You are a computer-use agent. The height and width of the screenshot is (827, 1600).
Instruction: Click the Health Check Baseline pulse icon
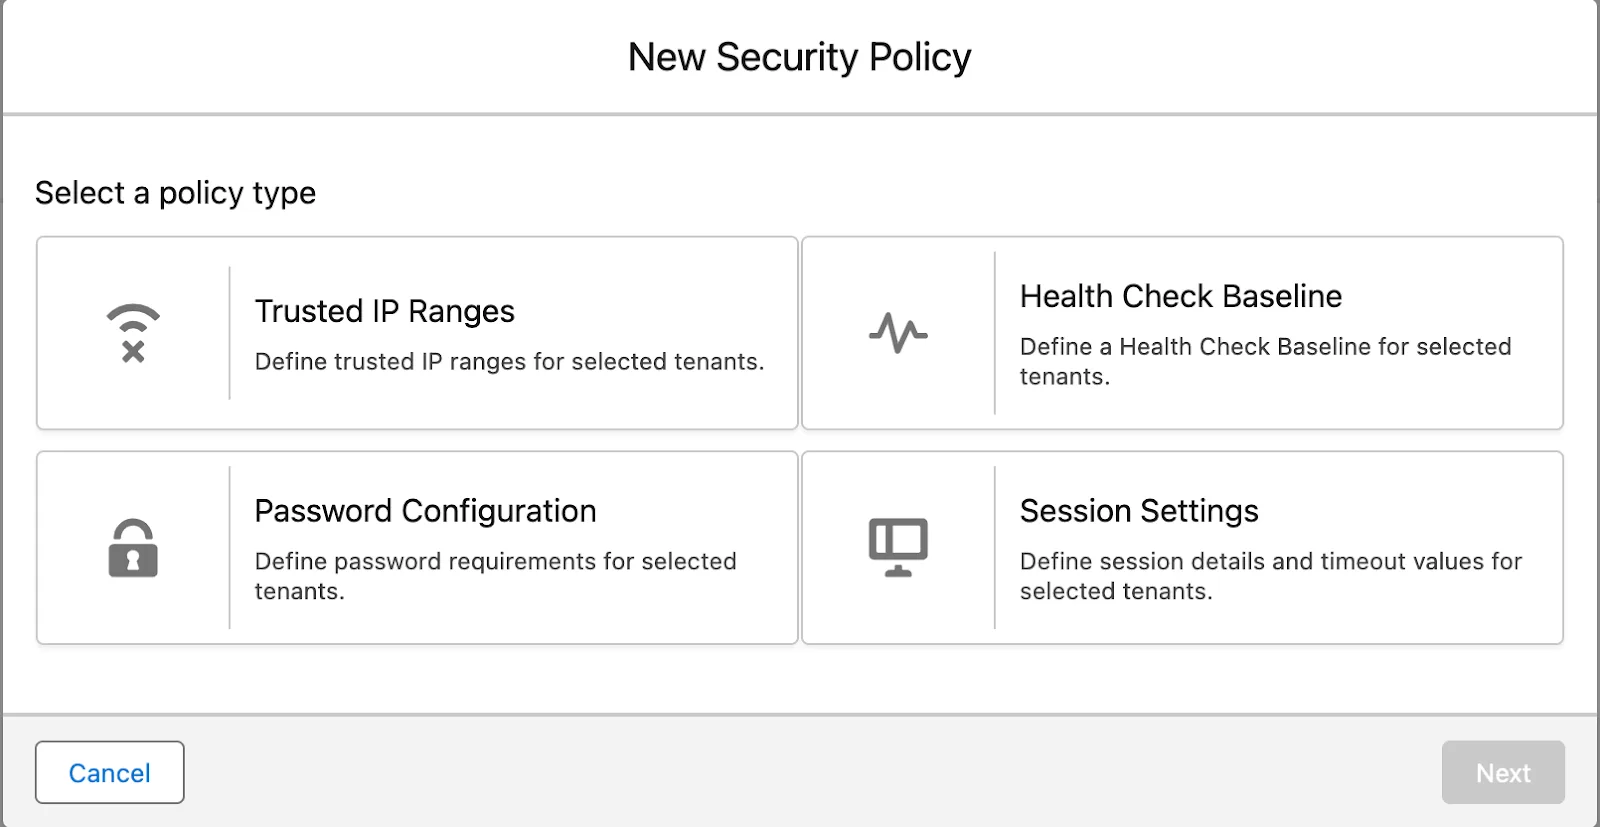pyautogui.click(x=898, y=333)
